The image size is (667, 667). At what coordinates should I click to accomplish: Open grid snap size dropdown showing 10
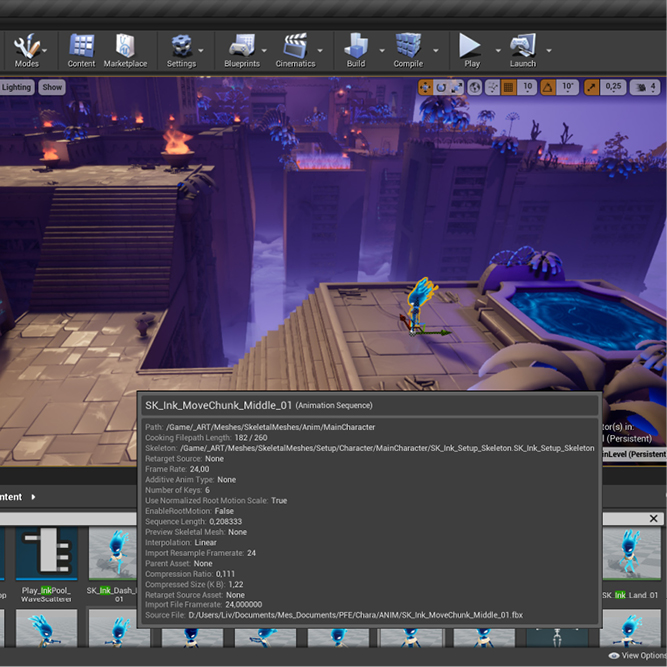pos(528,87)
